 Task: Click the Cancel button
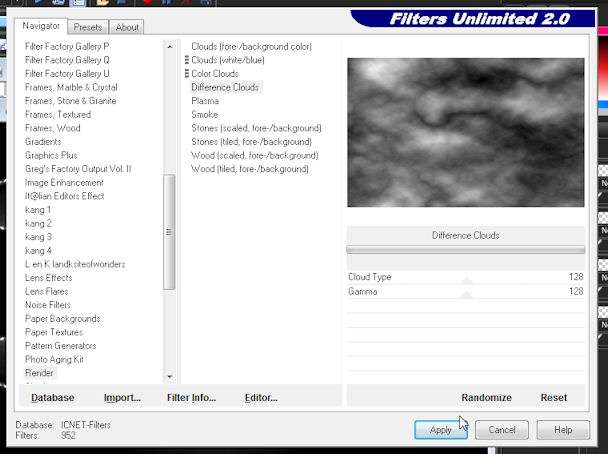pos(502,430)
